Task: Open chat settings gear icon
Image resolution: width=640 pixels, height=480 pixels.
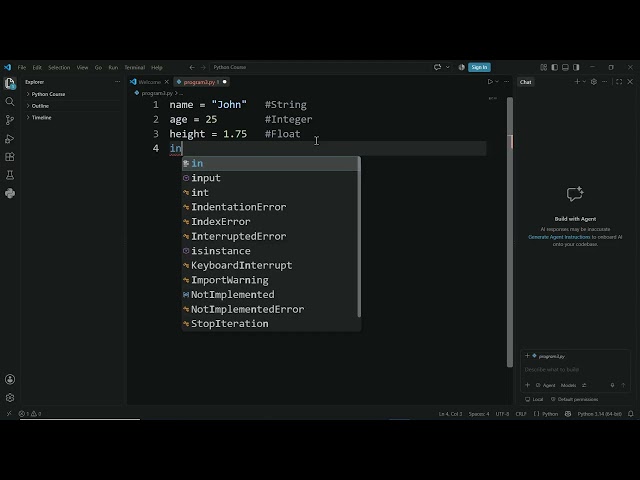Action: click(x=594, y=82)
